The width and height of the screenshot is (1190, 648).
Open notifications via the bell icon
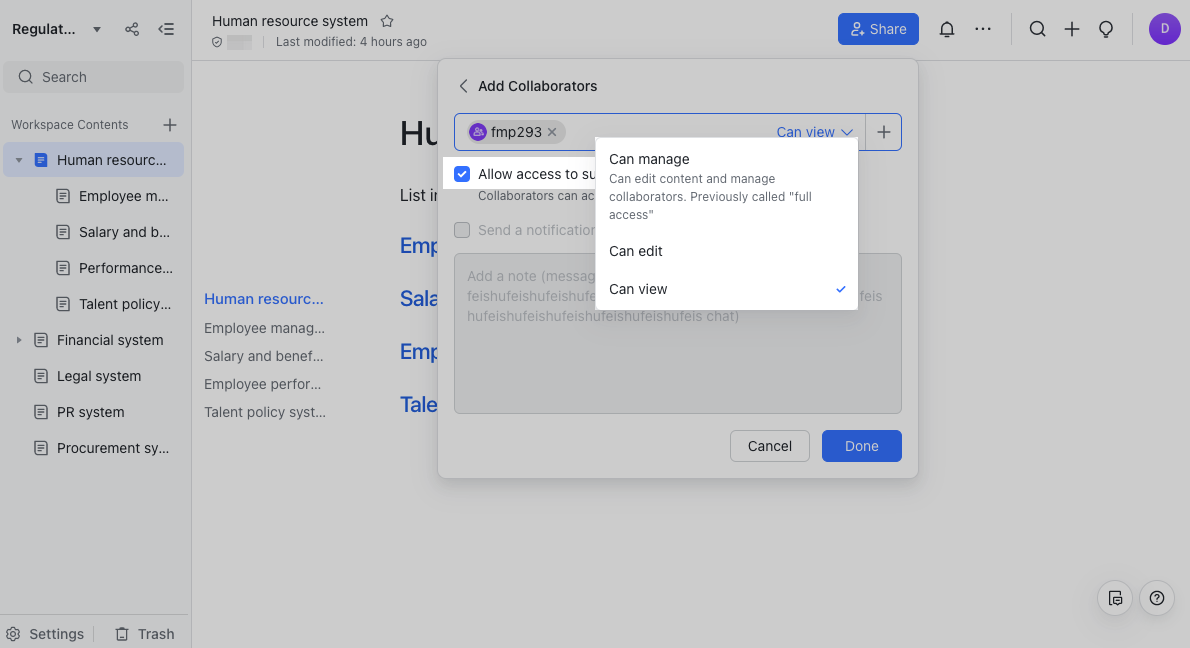click(946, 29)
